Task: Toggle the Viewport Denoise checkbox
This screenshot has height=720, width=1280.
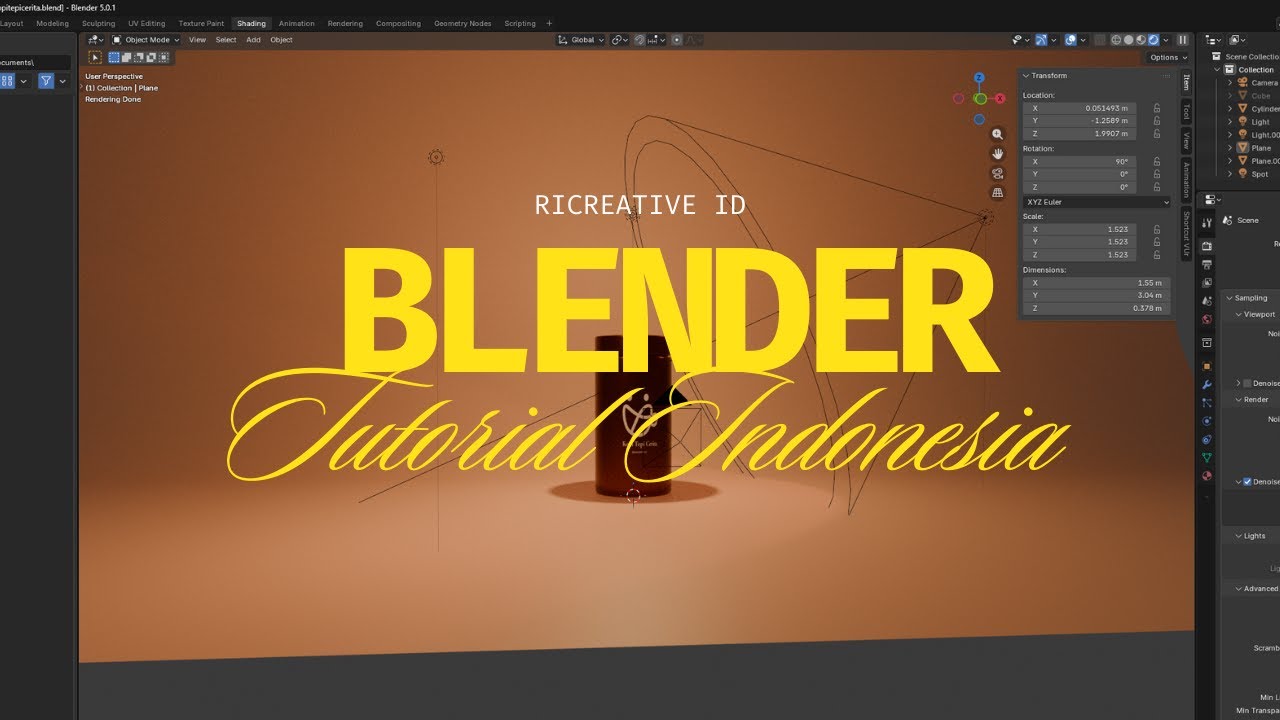Action: click(x=1247, y=383)
